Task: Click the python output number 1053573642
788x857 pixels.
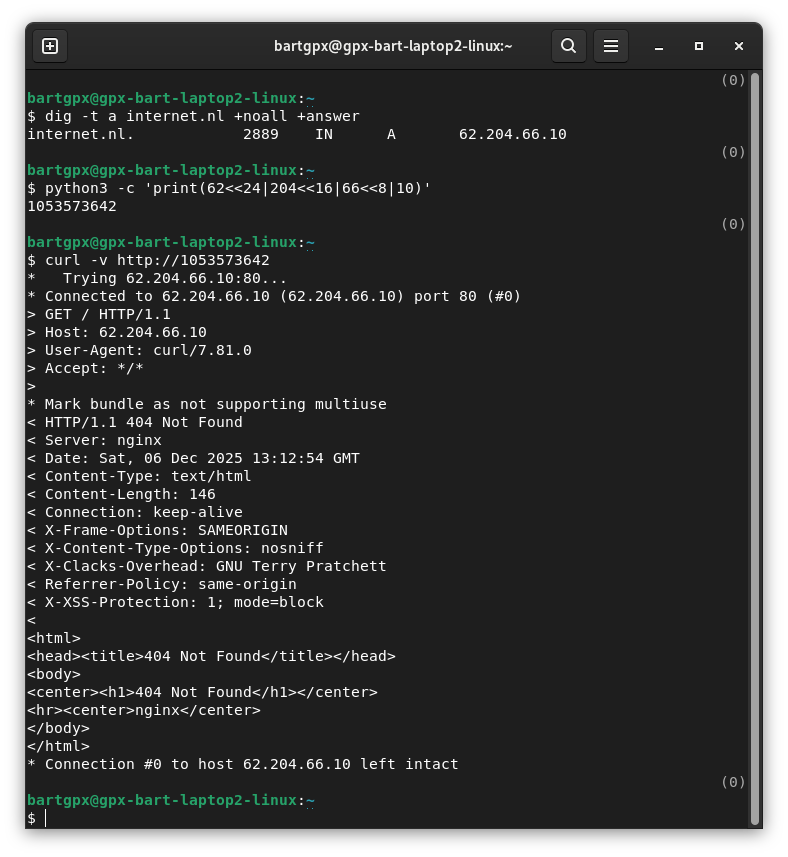Action: pos(72,206)
